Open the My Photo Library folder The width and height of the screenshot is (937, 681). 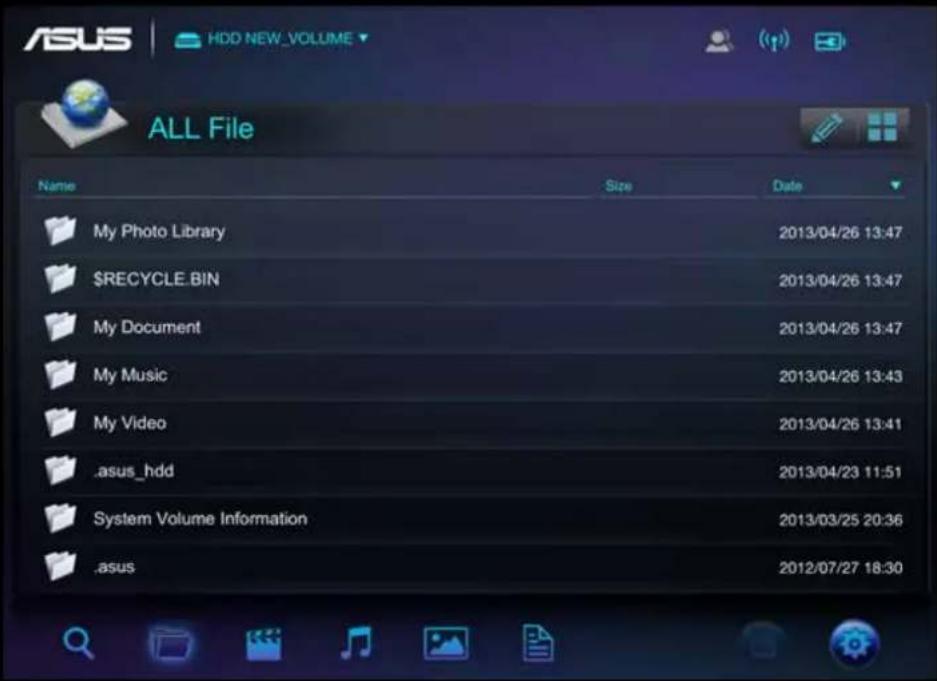472,231
